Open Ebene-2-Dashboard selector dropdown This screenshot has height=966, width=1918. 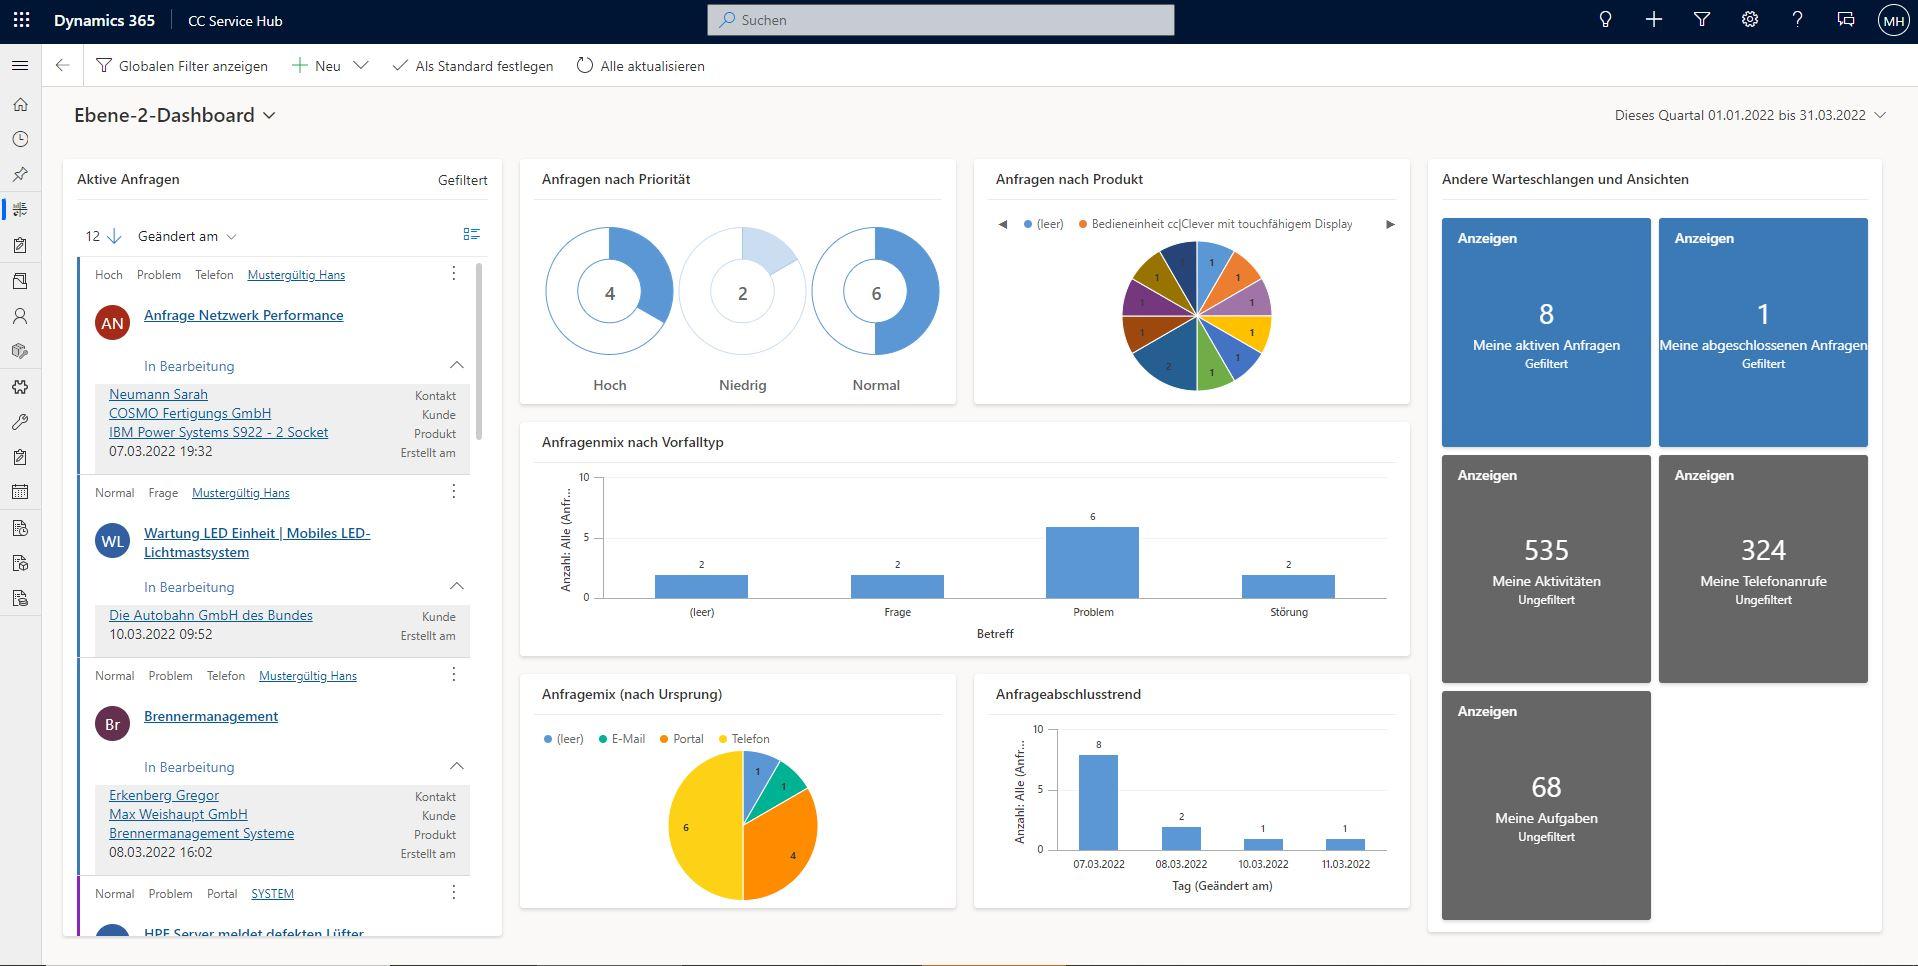[x=269, y=116]
